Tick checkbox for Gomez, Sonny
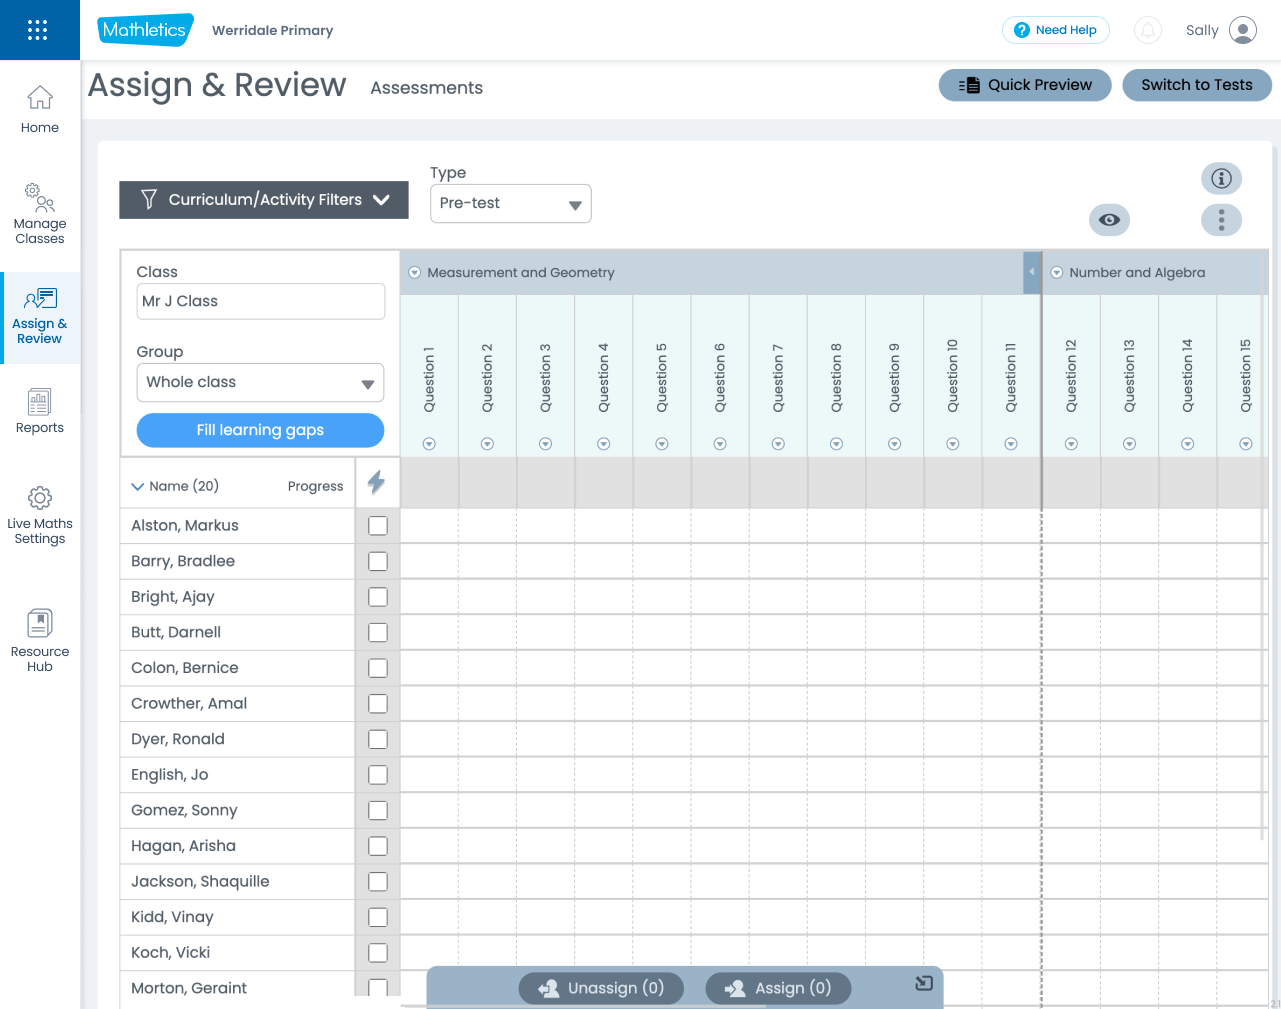Screen dimensions: 1281x1009 click(x=378, y=810)
